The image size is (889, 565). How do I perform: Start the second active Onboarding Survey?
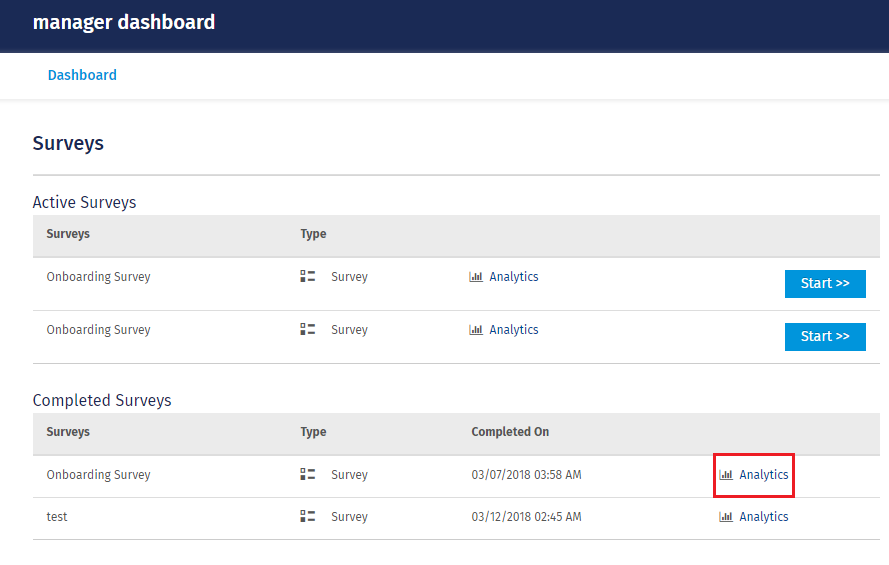tap(825, 337)
